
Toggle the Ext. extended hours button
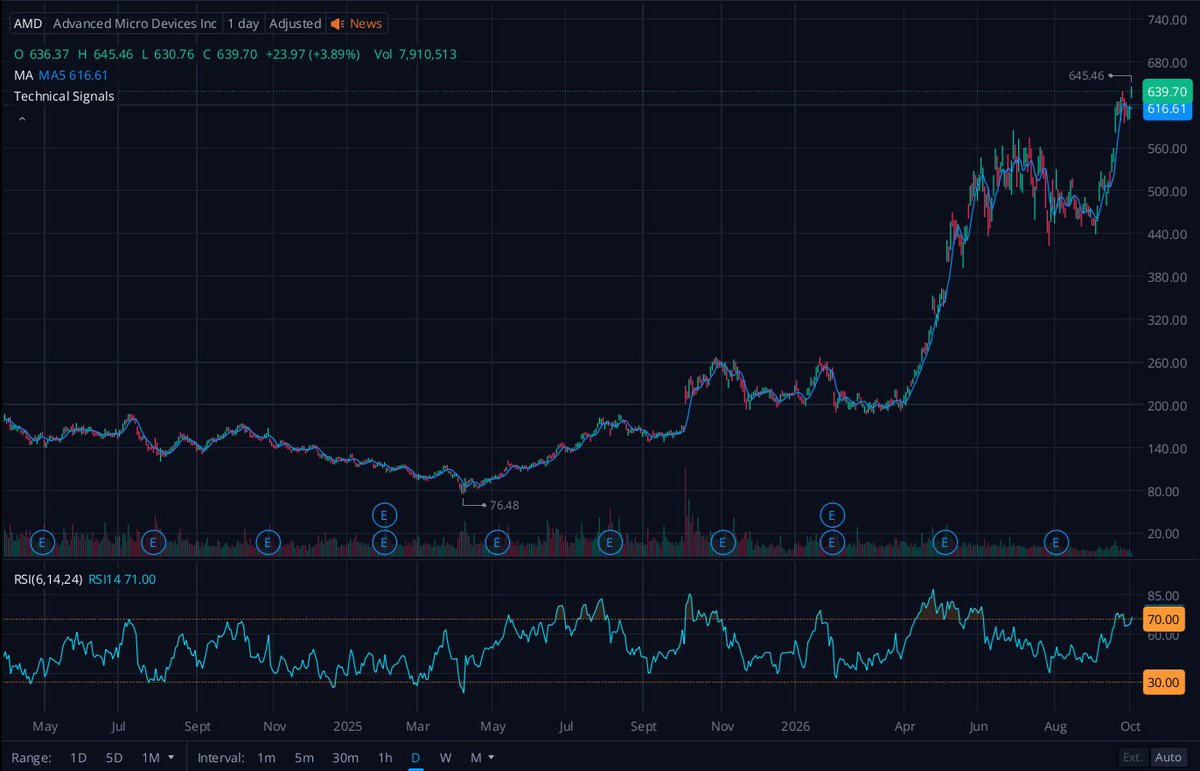click(x=1132, y=758)
